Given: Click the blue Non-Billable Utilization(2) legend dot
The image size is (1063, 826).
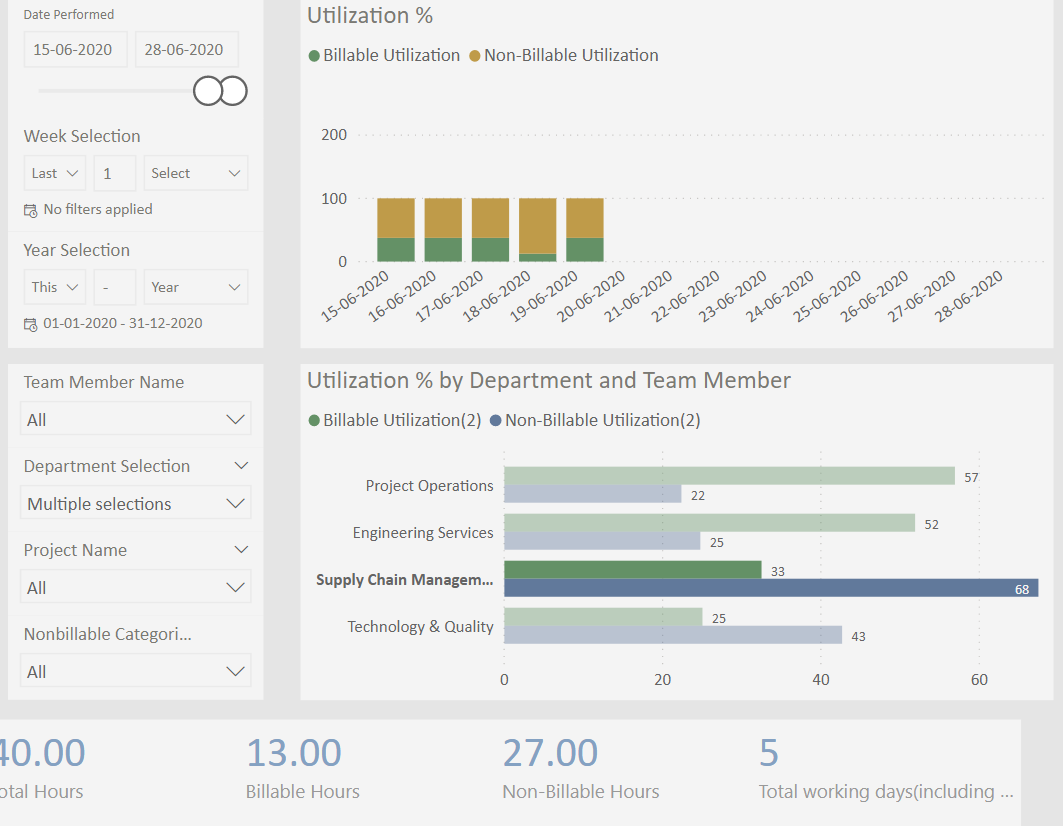Looking at the screenshot, I should (x=496, y=420).
